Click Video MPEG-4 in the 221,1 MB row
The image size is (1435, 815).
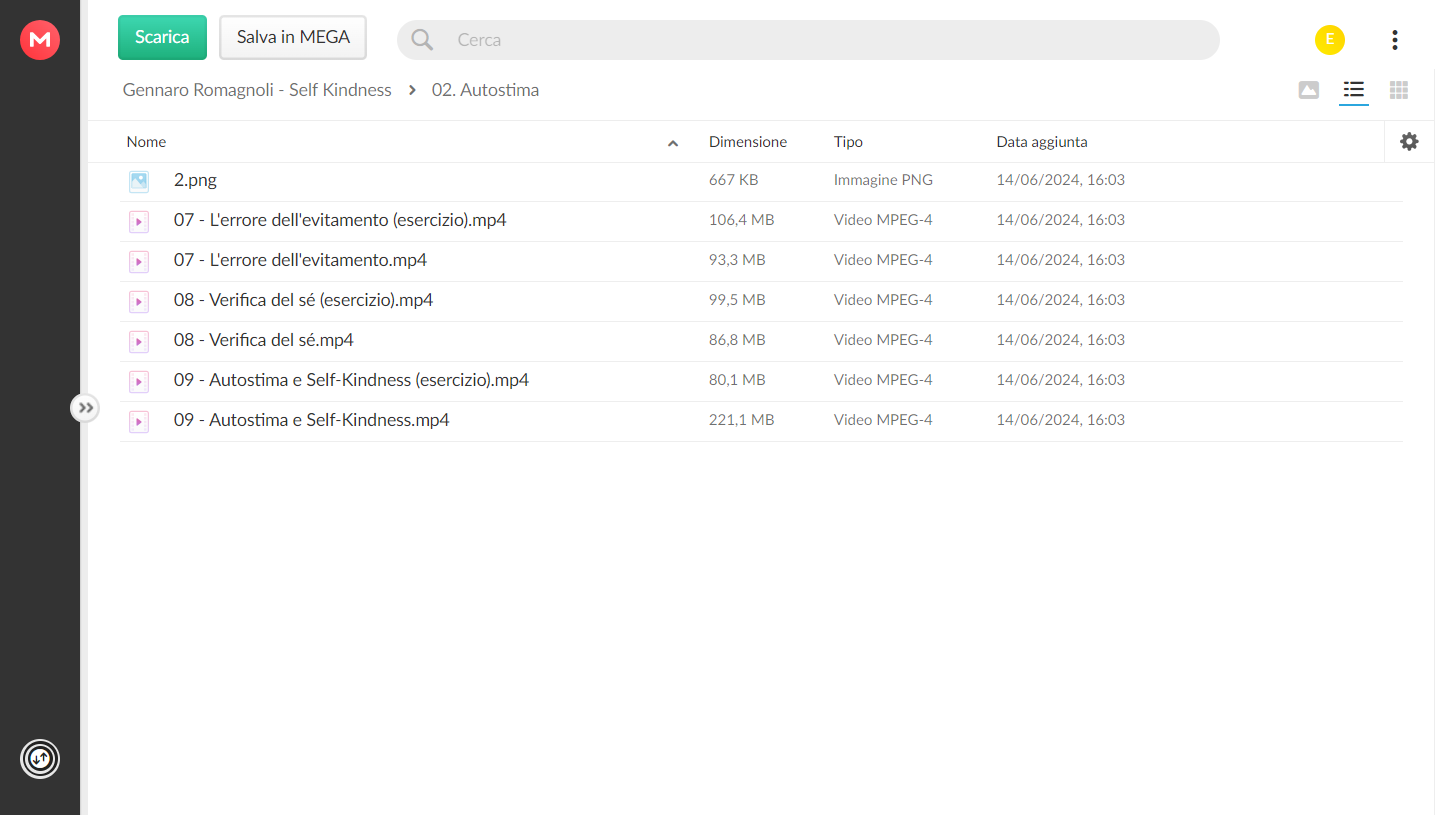883,420
